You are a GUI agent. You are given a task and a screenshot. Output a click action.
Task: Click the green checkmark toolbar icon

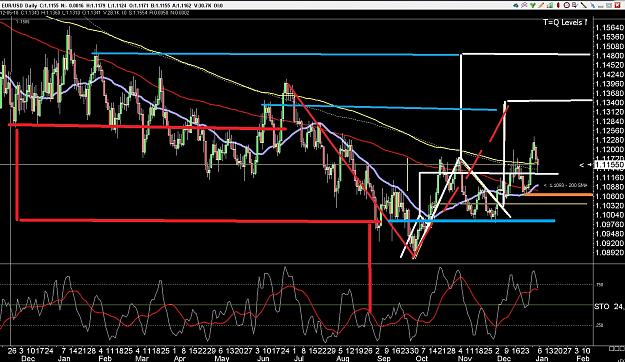(533, 5)
